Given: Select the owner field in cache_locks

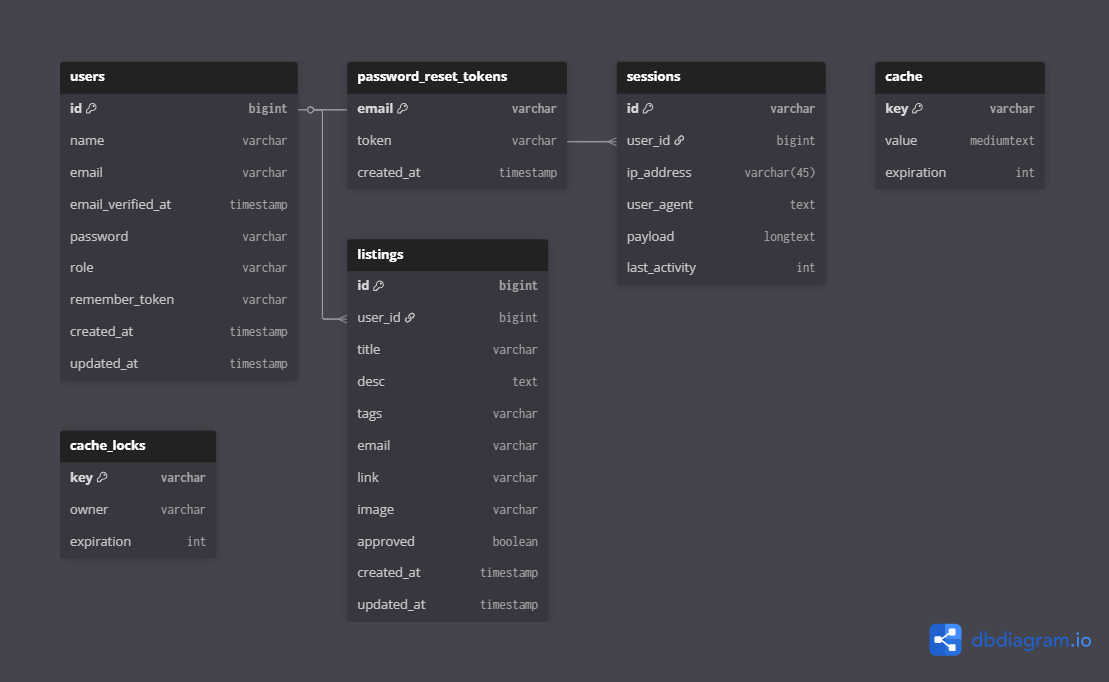Looking at the screenshot, I should (138, 510).
